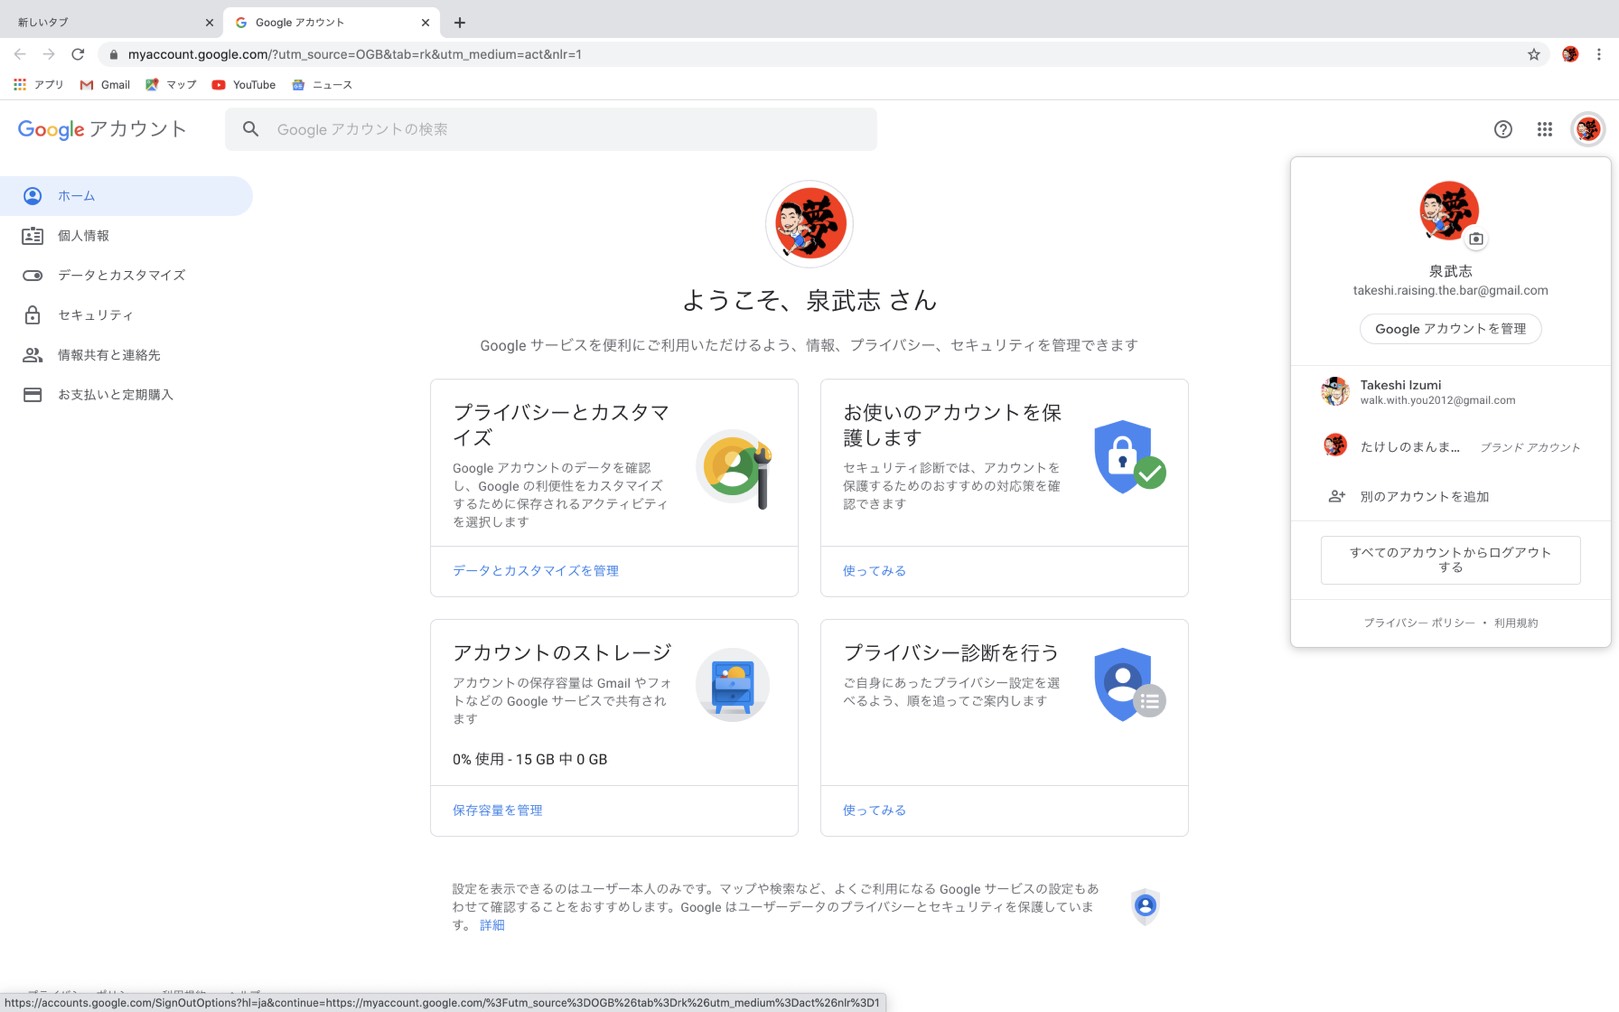Open 情報共有と連絡先 in the sidebar
1619x1012 pixels.
(x=126, y=355)
